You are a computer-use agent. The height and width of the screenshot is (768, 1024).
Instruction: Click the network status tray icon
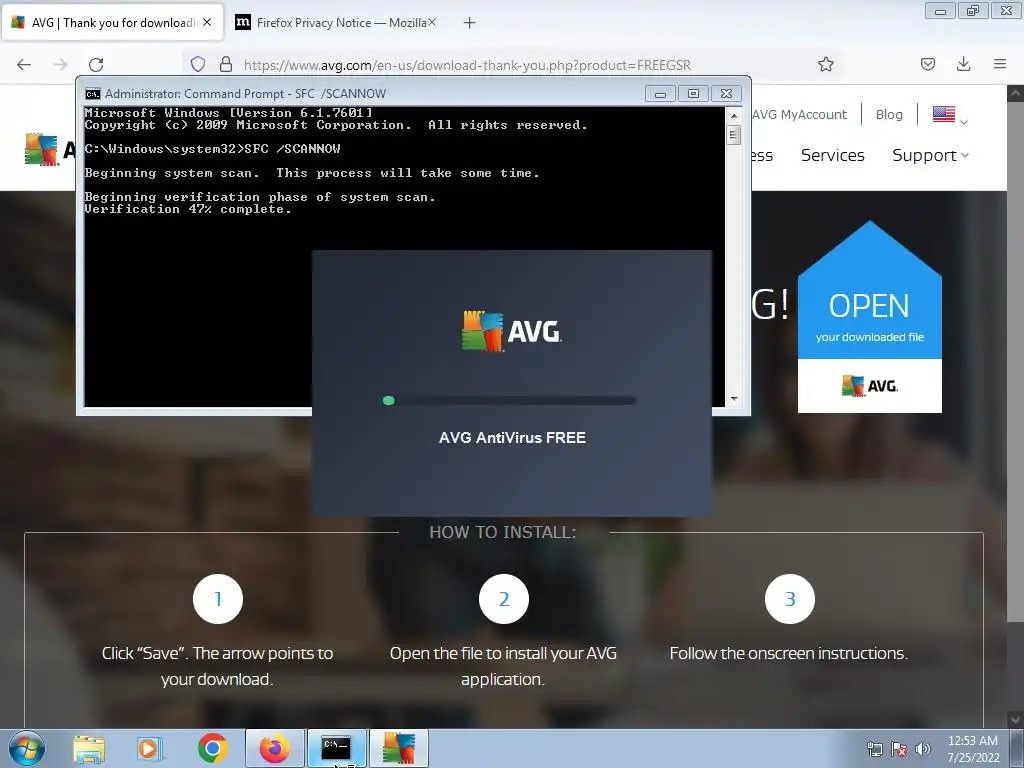874,749
